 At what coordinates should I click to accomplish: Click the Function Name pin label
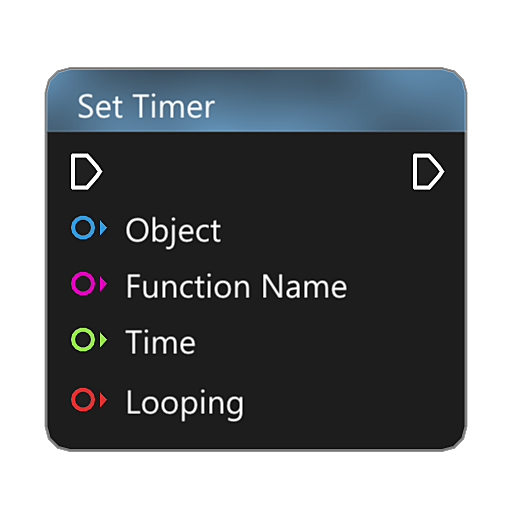click(237, 286)
